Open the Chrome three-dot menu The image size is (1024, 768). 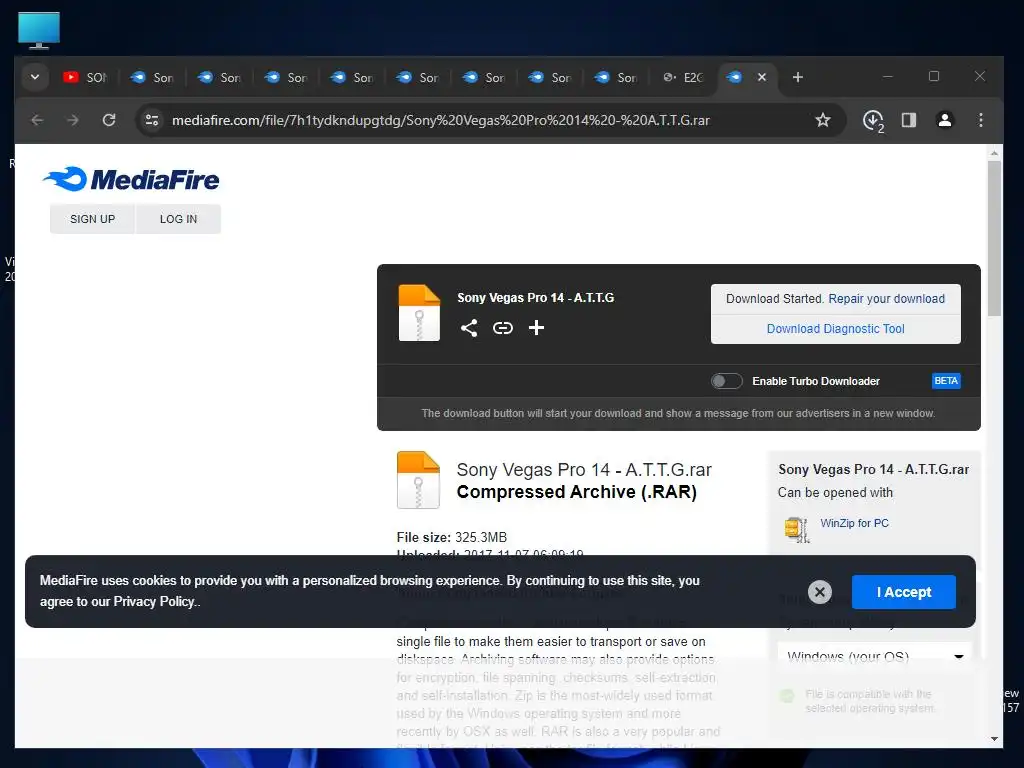tap(980, 120)
